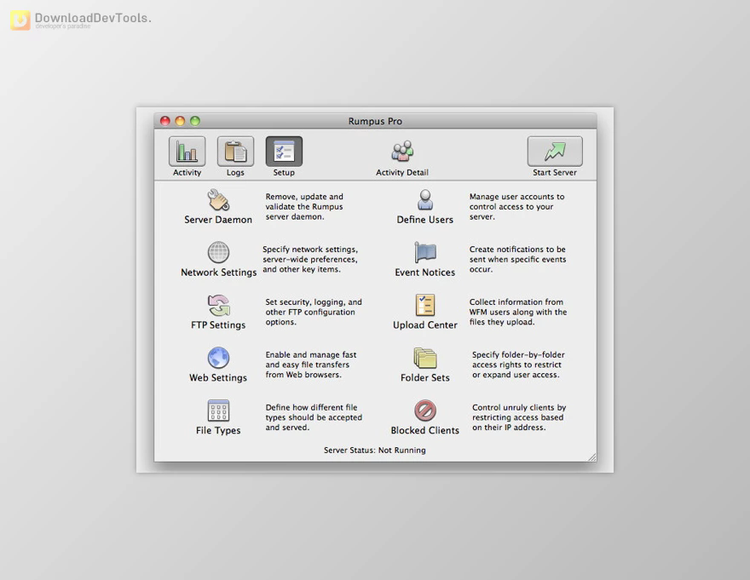Viewport: 750px width, 580px height.
Task: Click the Start Server arrow button
Action: (x=555, y=151)
